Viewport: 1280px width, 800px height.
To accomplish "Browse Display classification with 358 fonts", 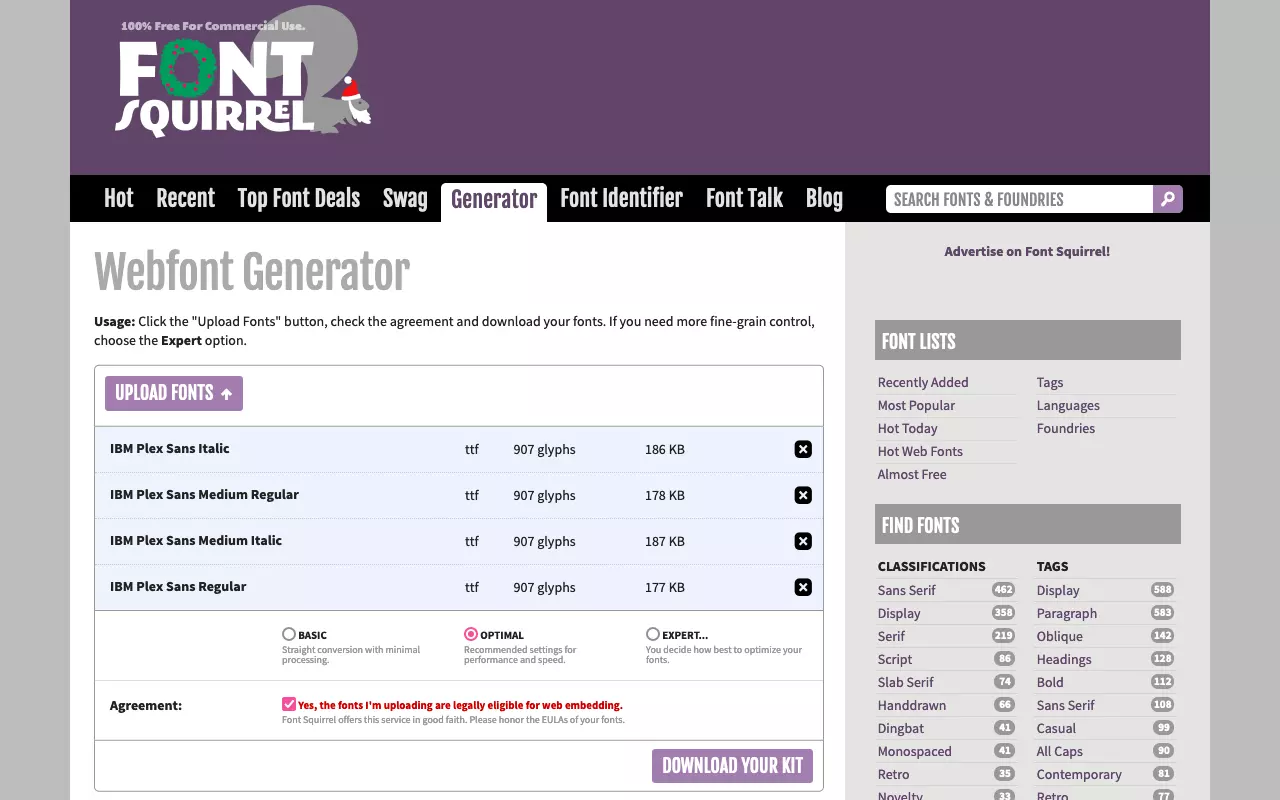I will (899, 613).
